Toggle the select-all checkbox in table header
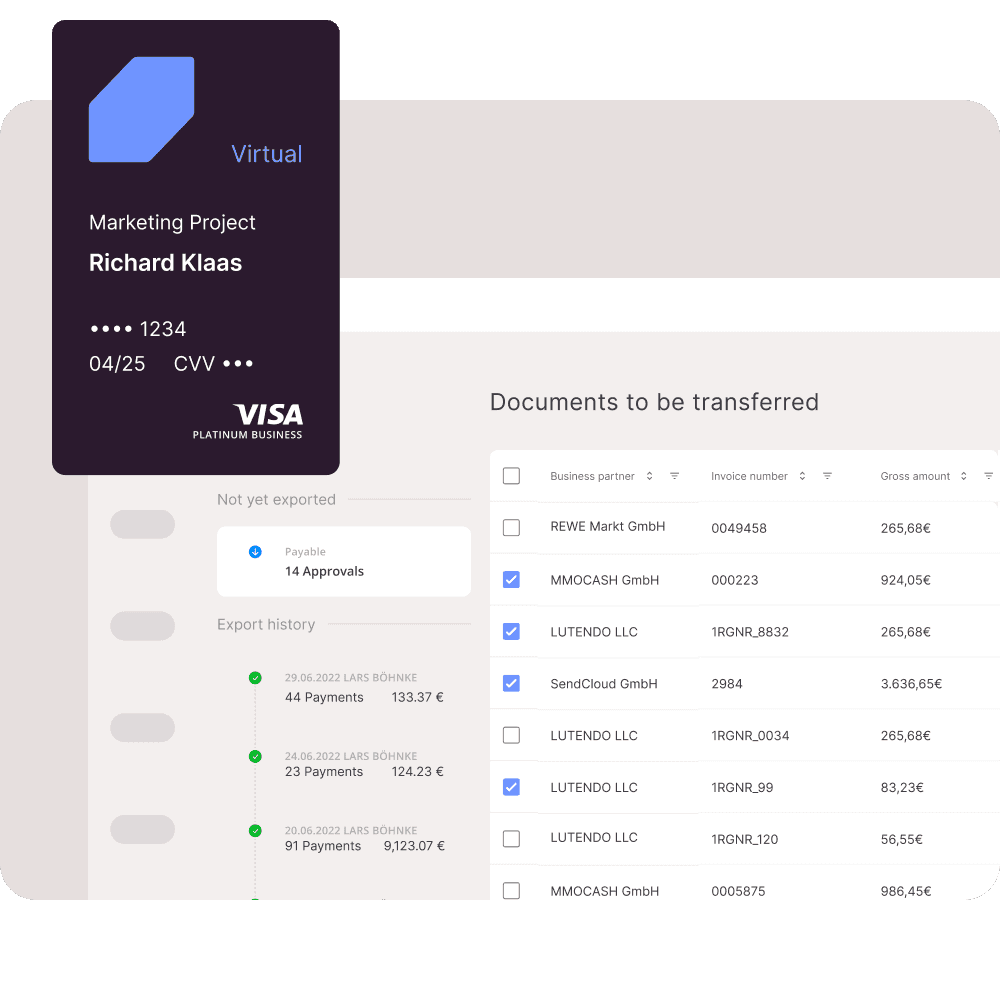The width and height of the screenshot is (1000, 1000). (511, 476)
